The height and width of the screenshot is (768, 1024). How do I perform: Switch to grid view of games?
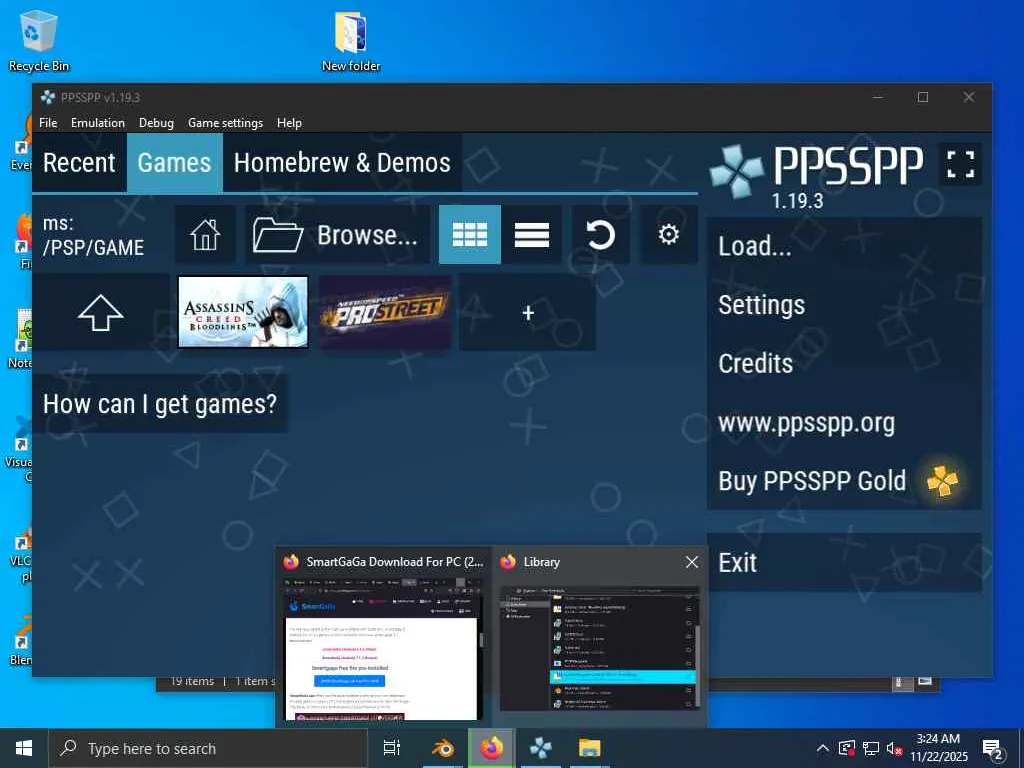pos(470,234)
